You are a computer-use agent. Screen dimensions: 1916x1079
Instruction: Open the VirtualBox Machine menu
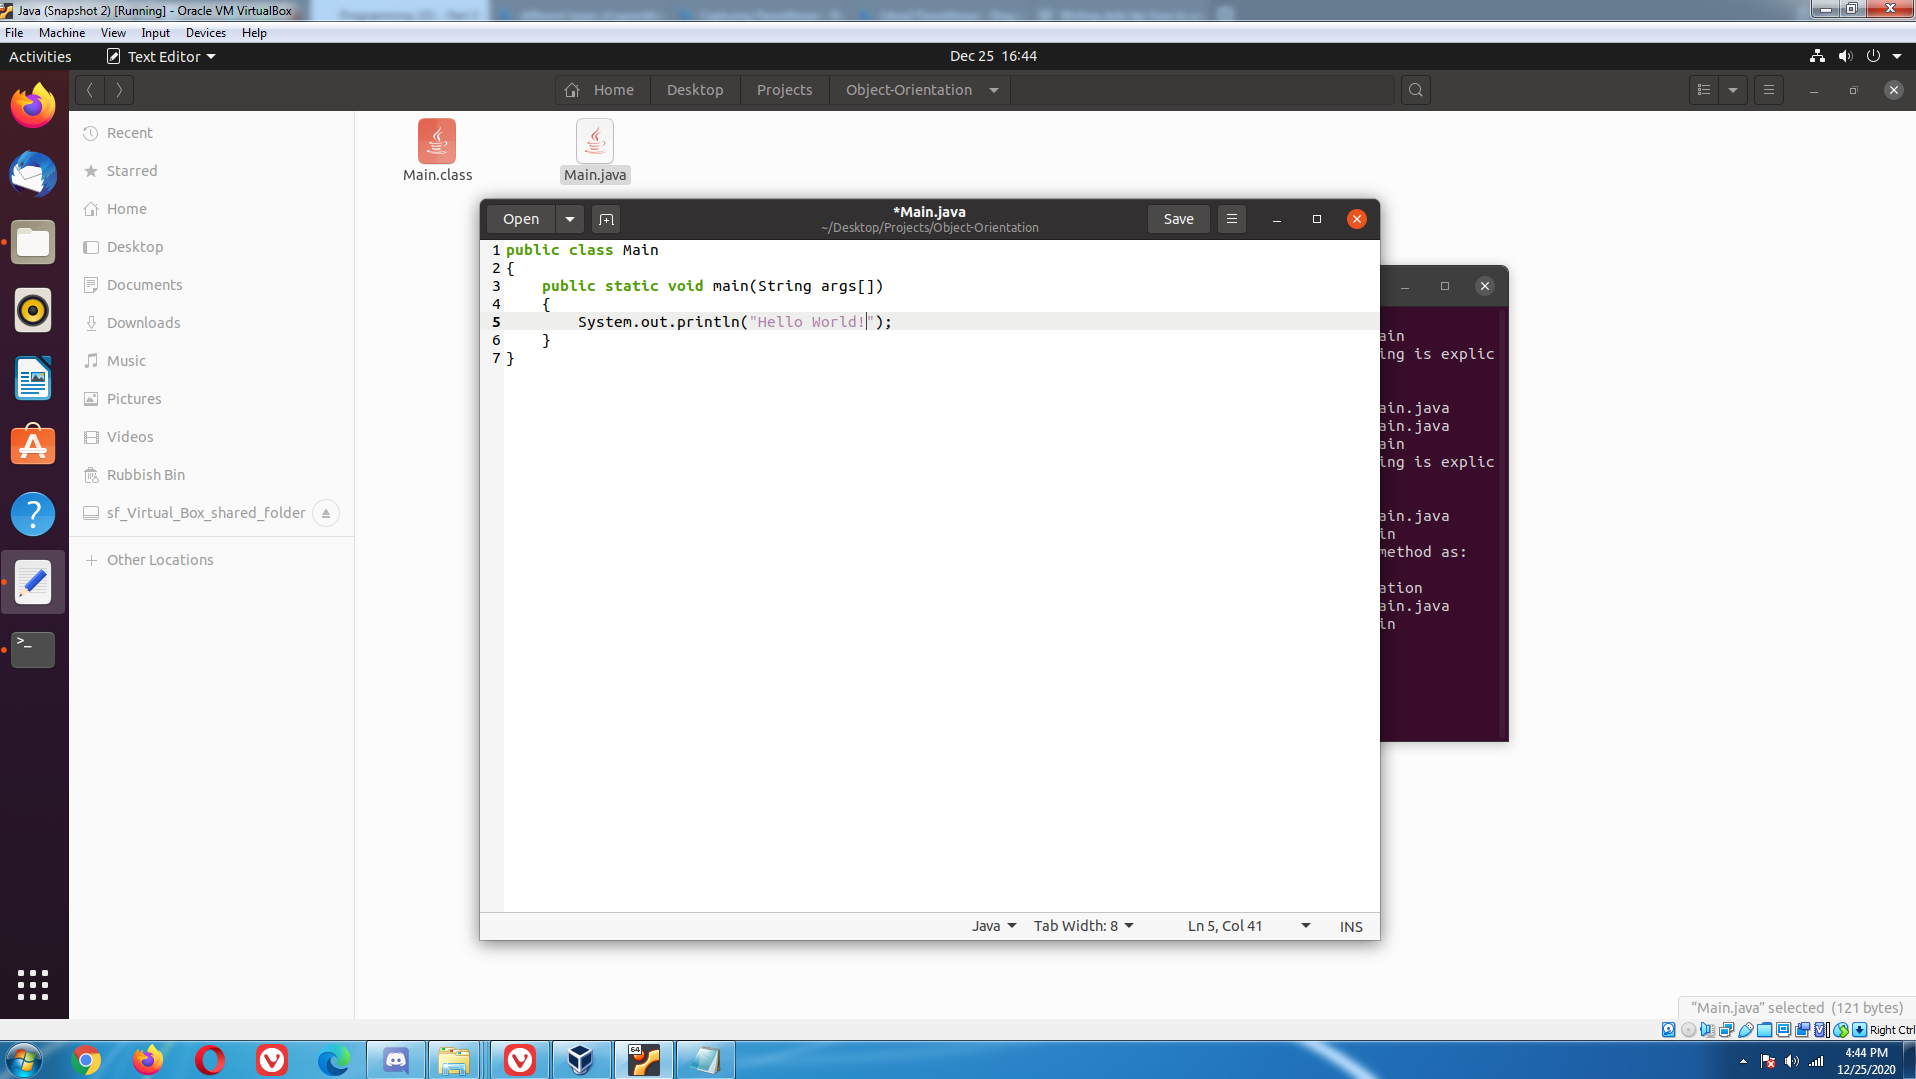[62, 33]
